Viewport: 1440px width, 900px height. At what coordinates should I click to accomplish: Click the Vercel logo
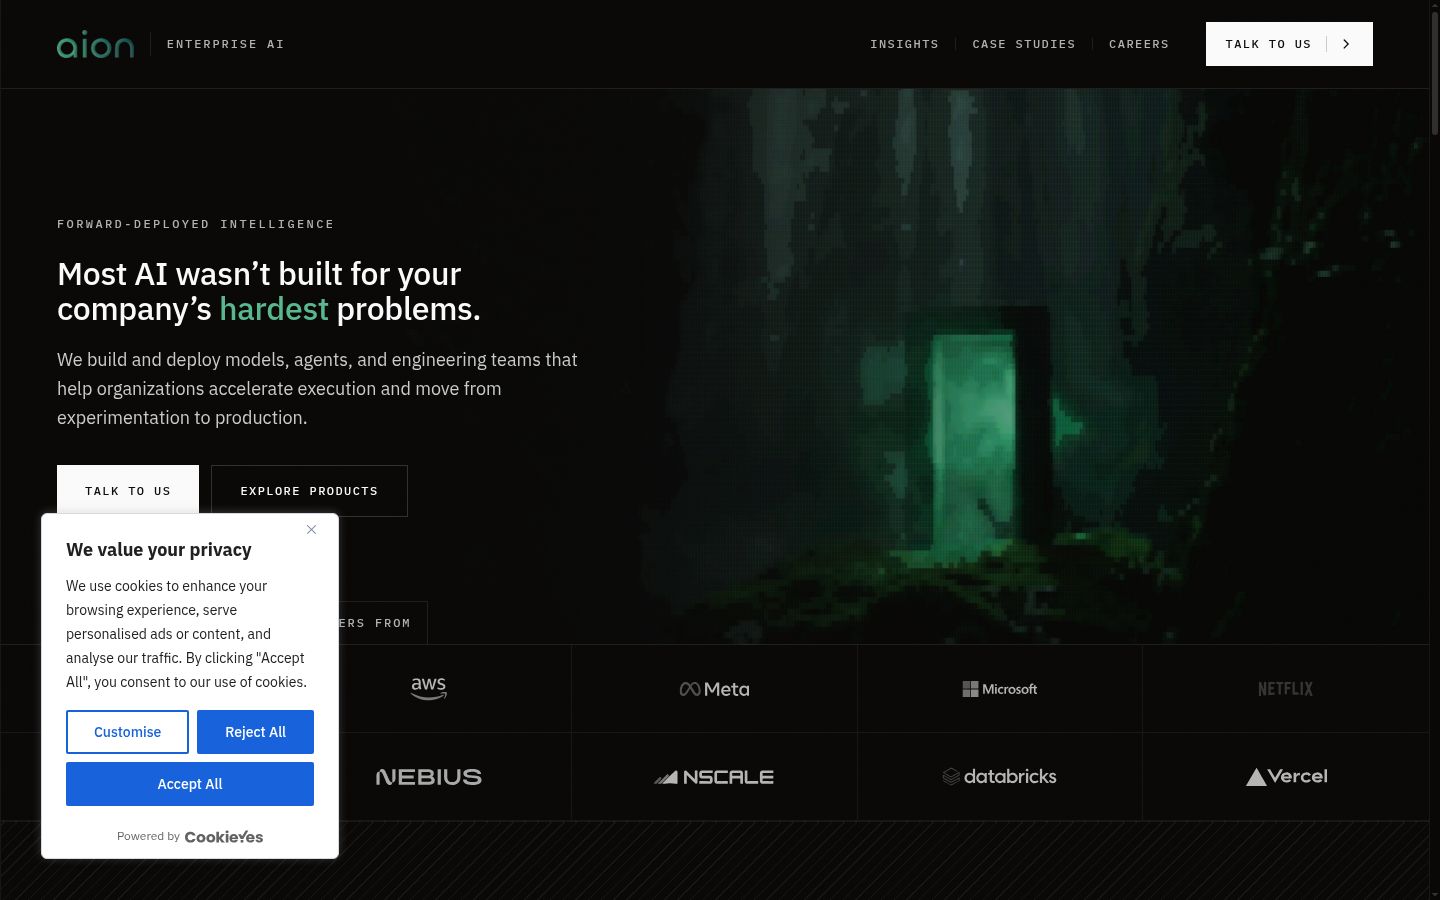[1286, 776]
